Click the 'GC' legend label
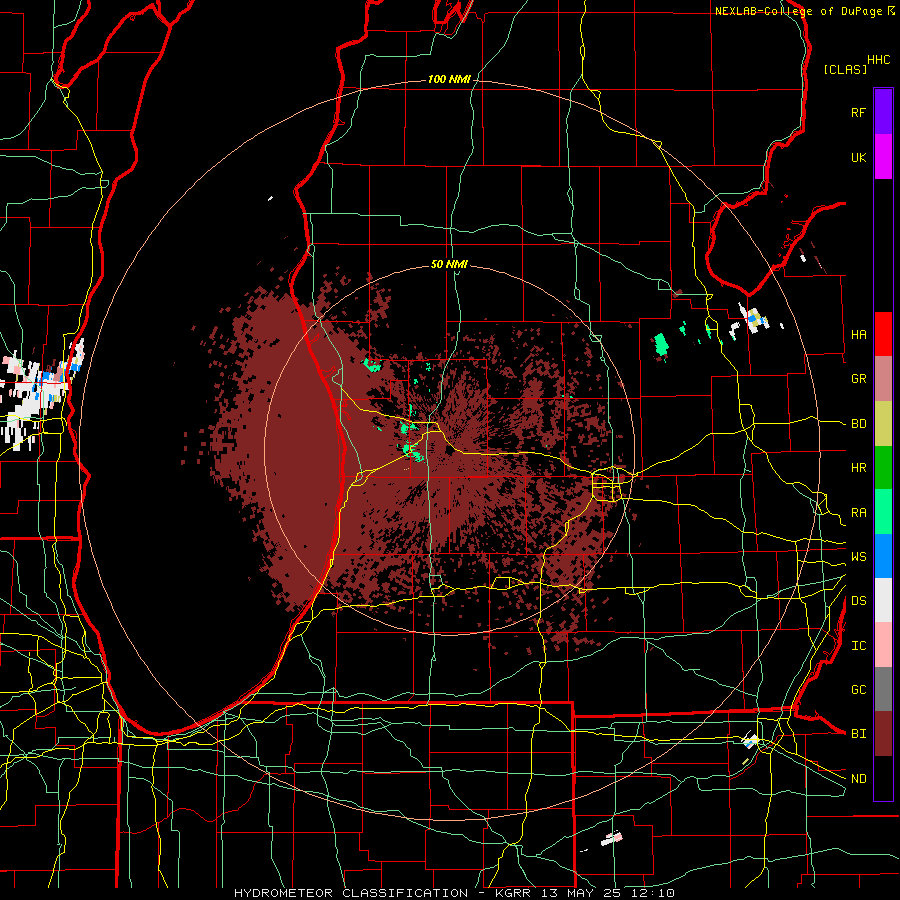 tap(858, 690)
